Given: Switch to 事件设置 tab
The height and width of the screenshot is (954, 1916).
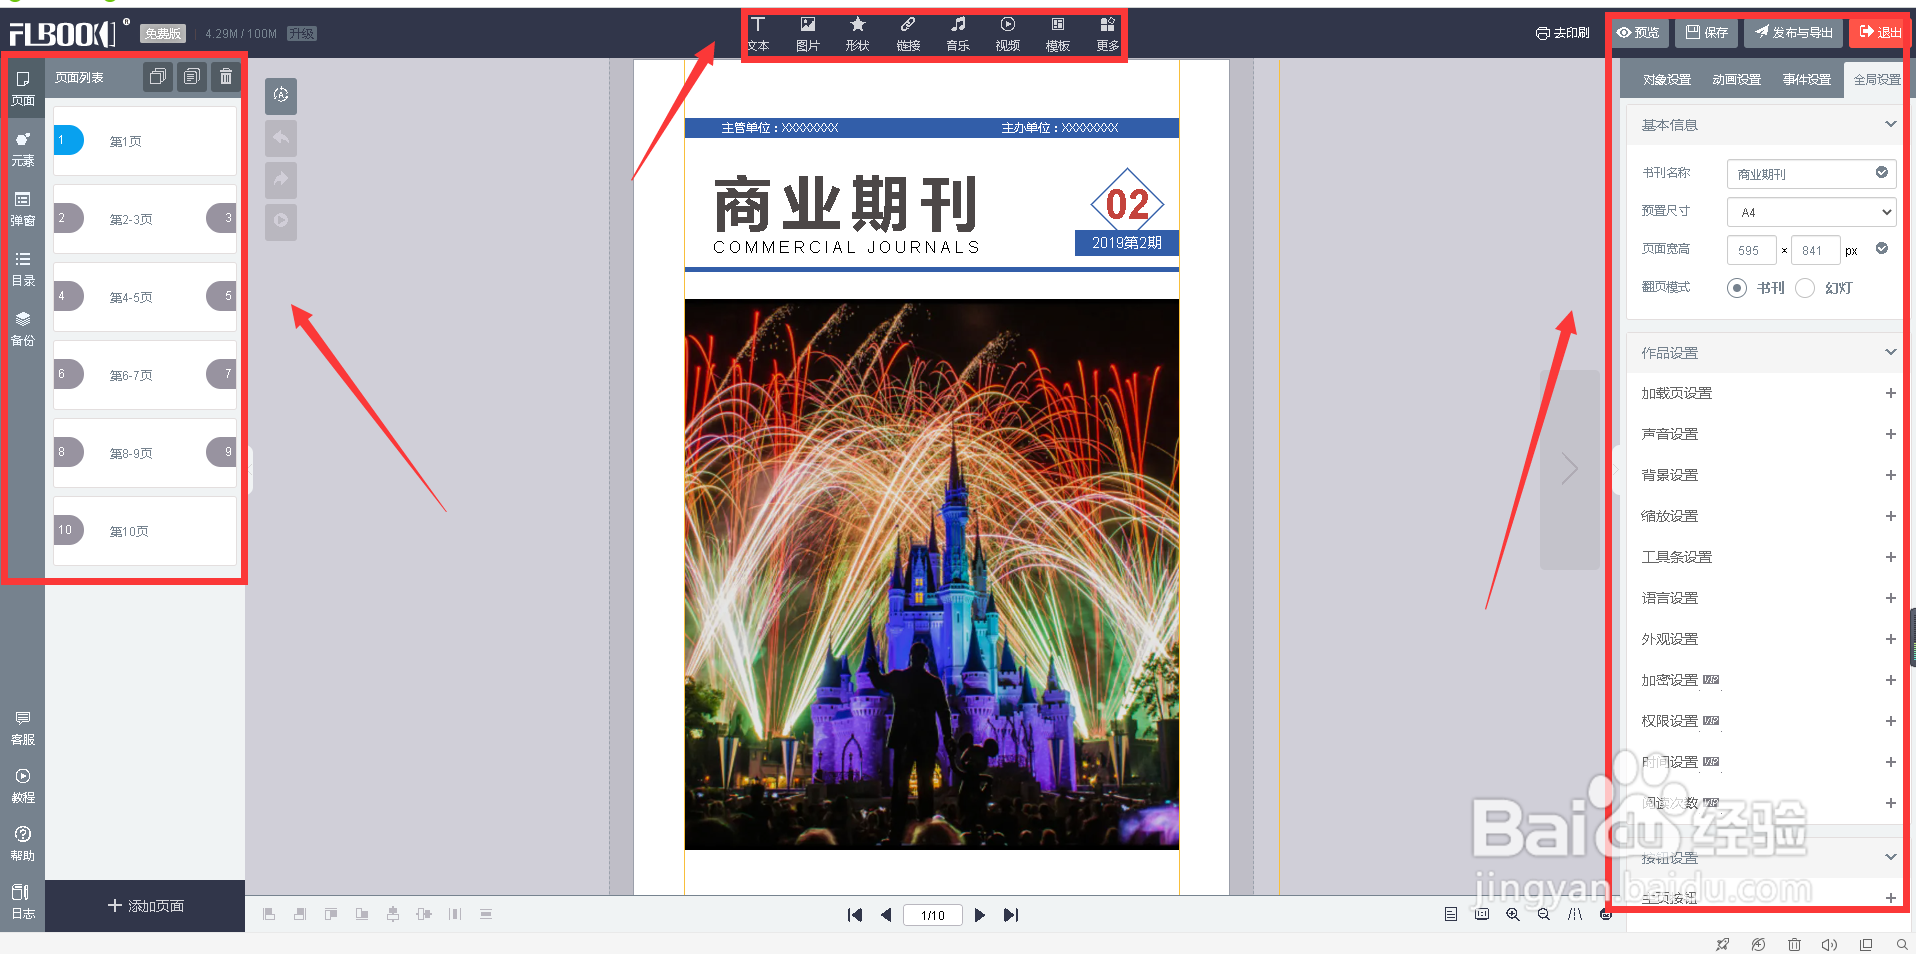Looking at the screenshot, I should tap(1807, 80).
